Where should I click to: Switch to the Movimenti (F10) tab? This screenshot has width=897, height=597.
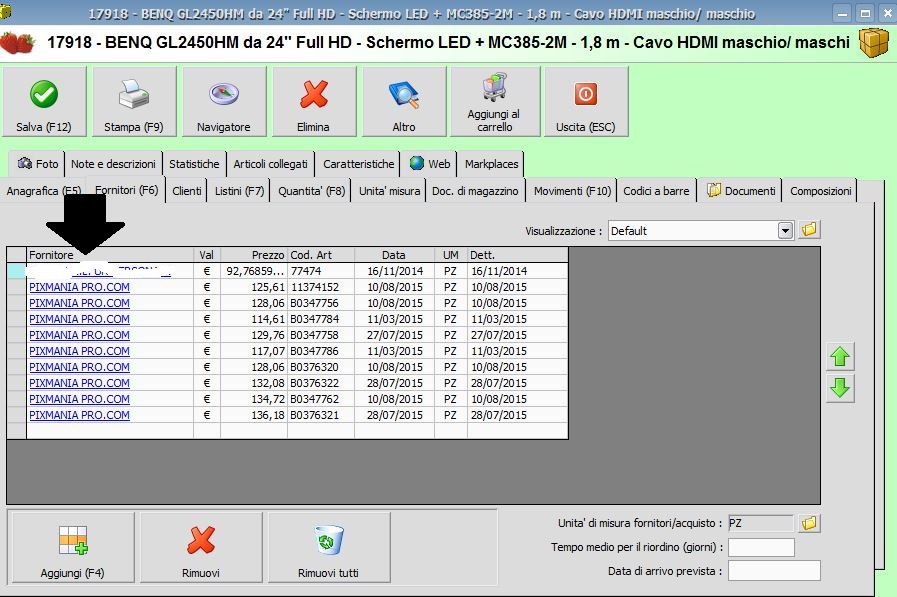coord(573,191)
